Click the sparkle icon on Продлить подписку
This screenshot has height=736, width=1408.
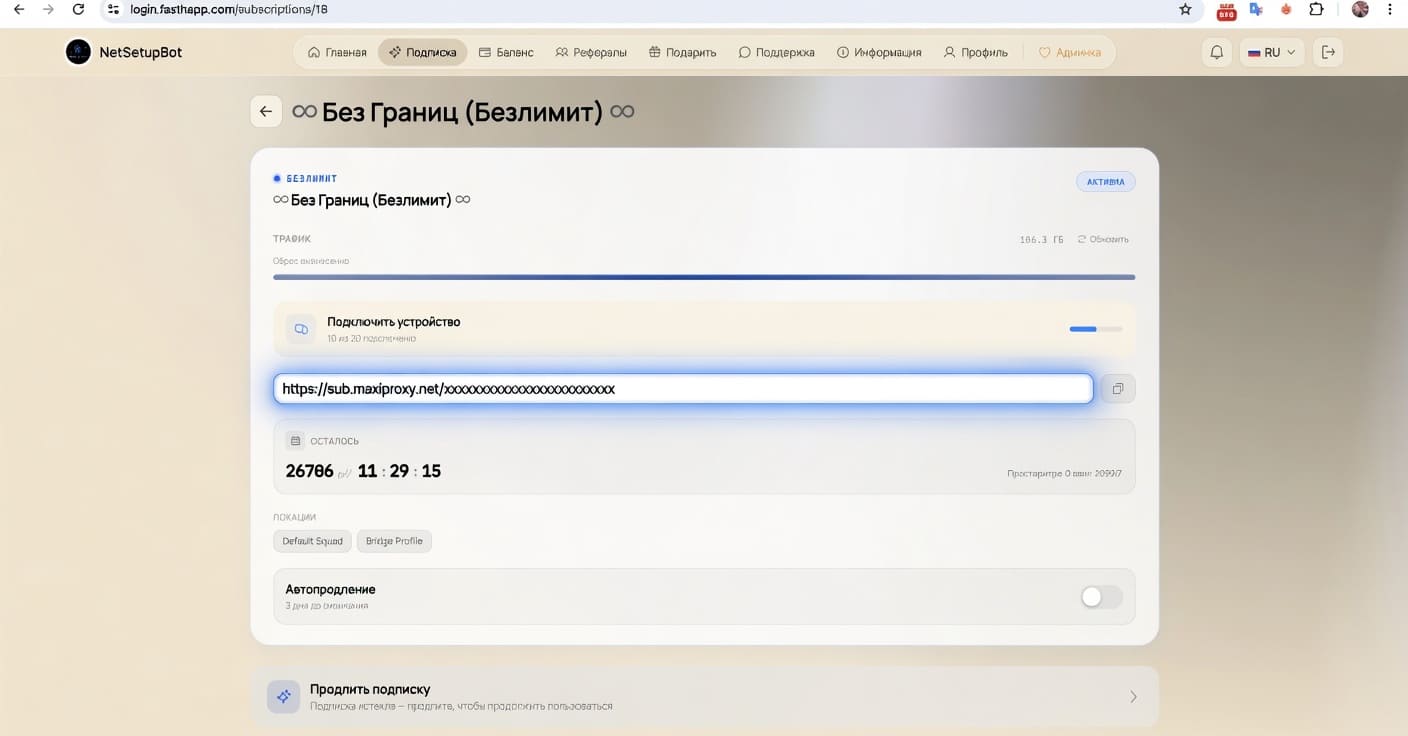point(283,696)
